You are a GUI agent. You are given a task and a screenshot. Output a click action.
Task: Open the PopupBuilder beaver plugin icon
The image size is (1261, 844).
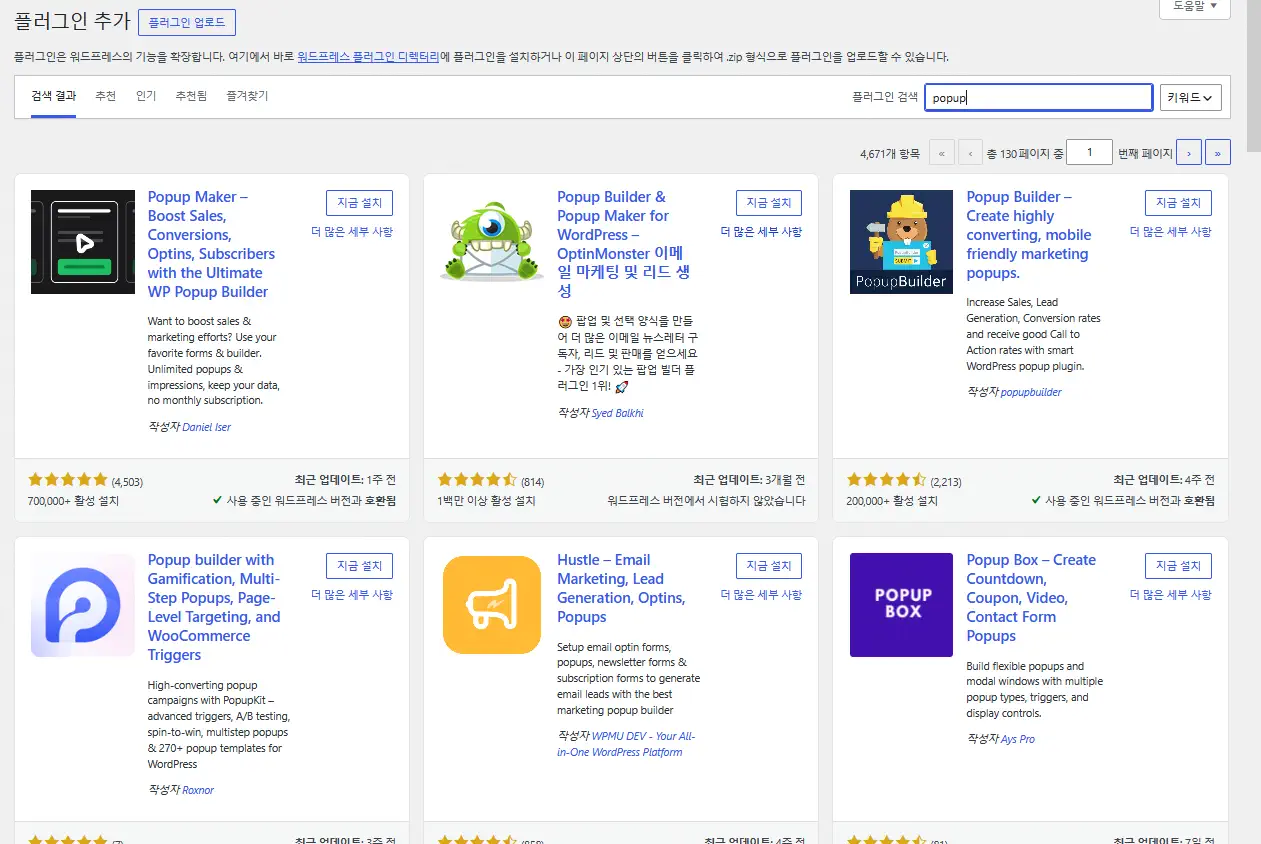pos(901,242)
